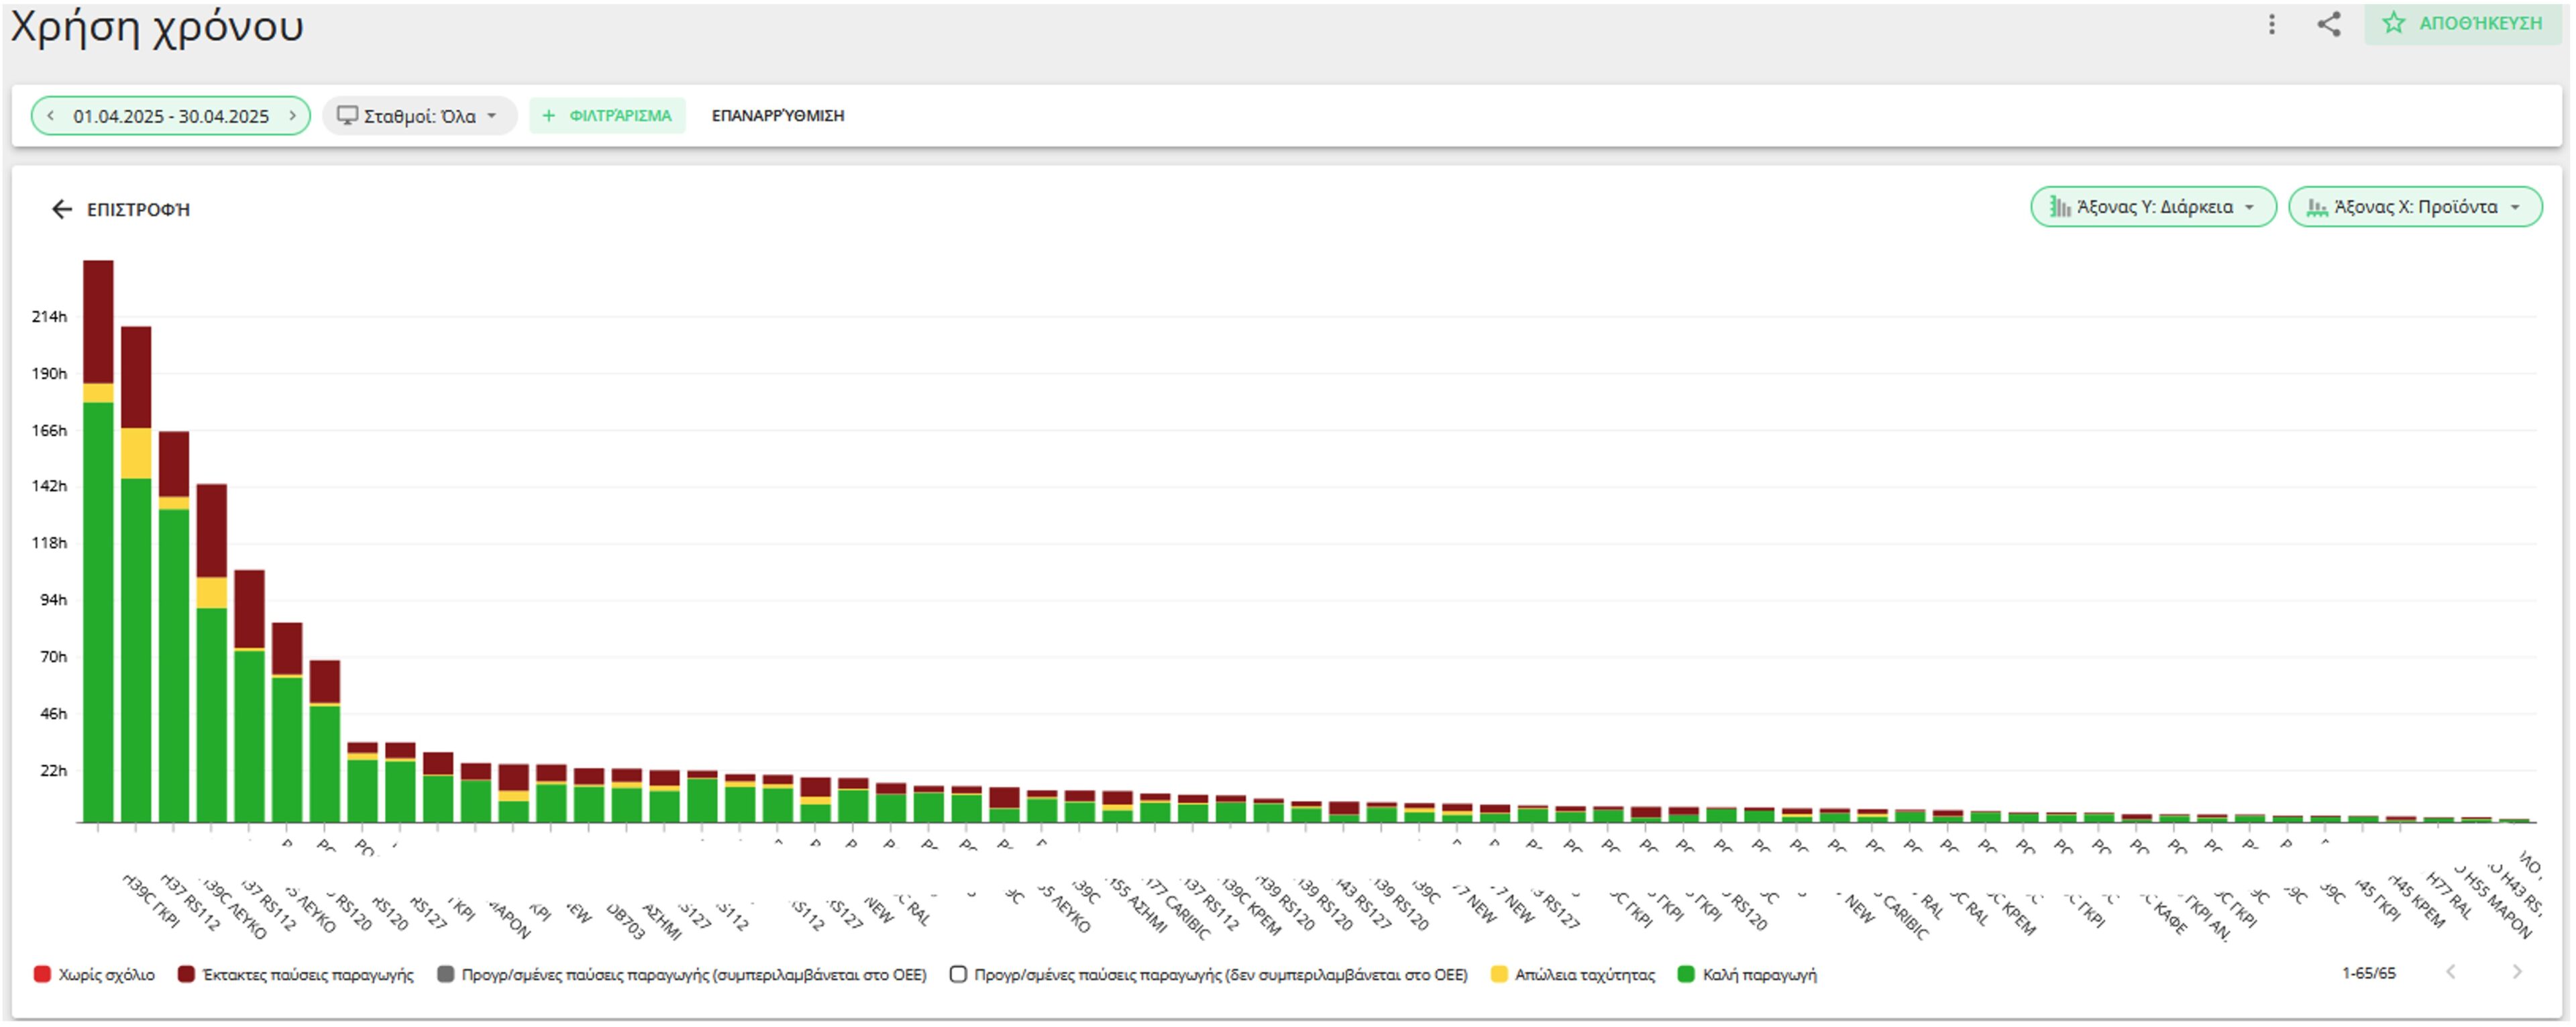Click the ΕΠΙΣΤΡΟΦΉ navigation item
The height and width of the screenshot is (1027, 2576).
(x=137, y=210)
